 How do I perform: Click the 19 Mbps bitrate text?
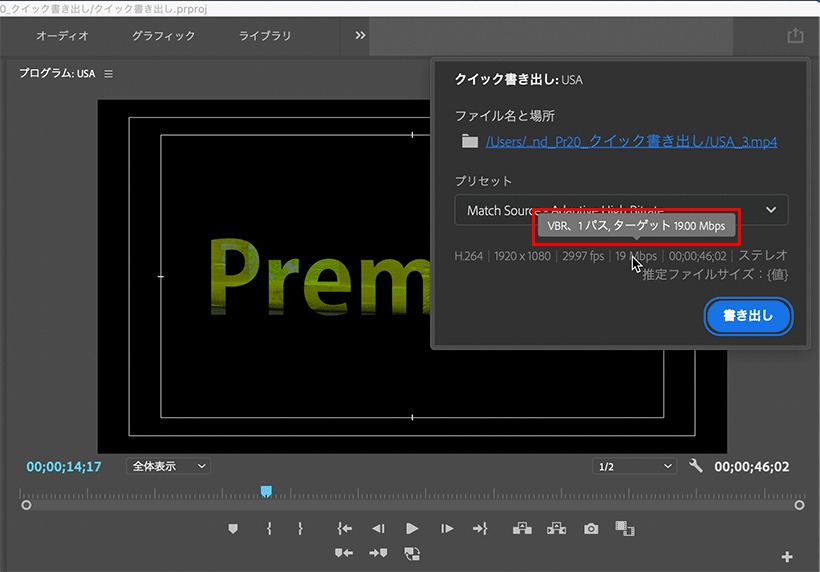[x=636, y=256]
